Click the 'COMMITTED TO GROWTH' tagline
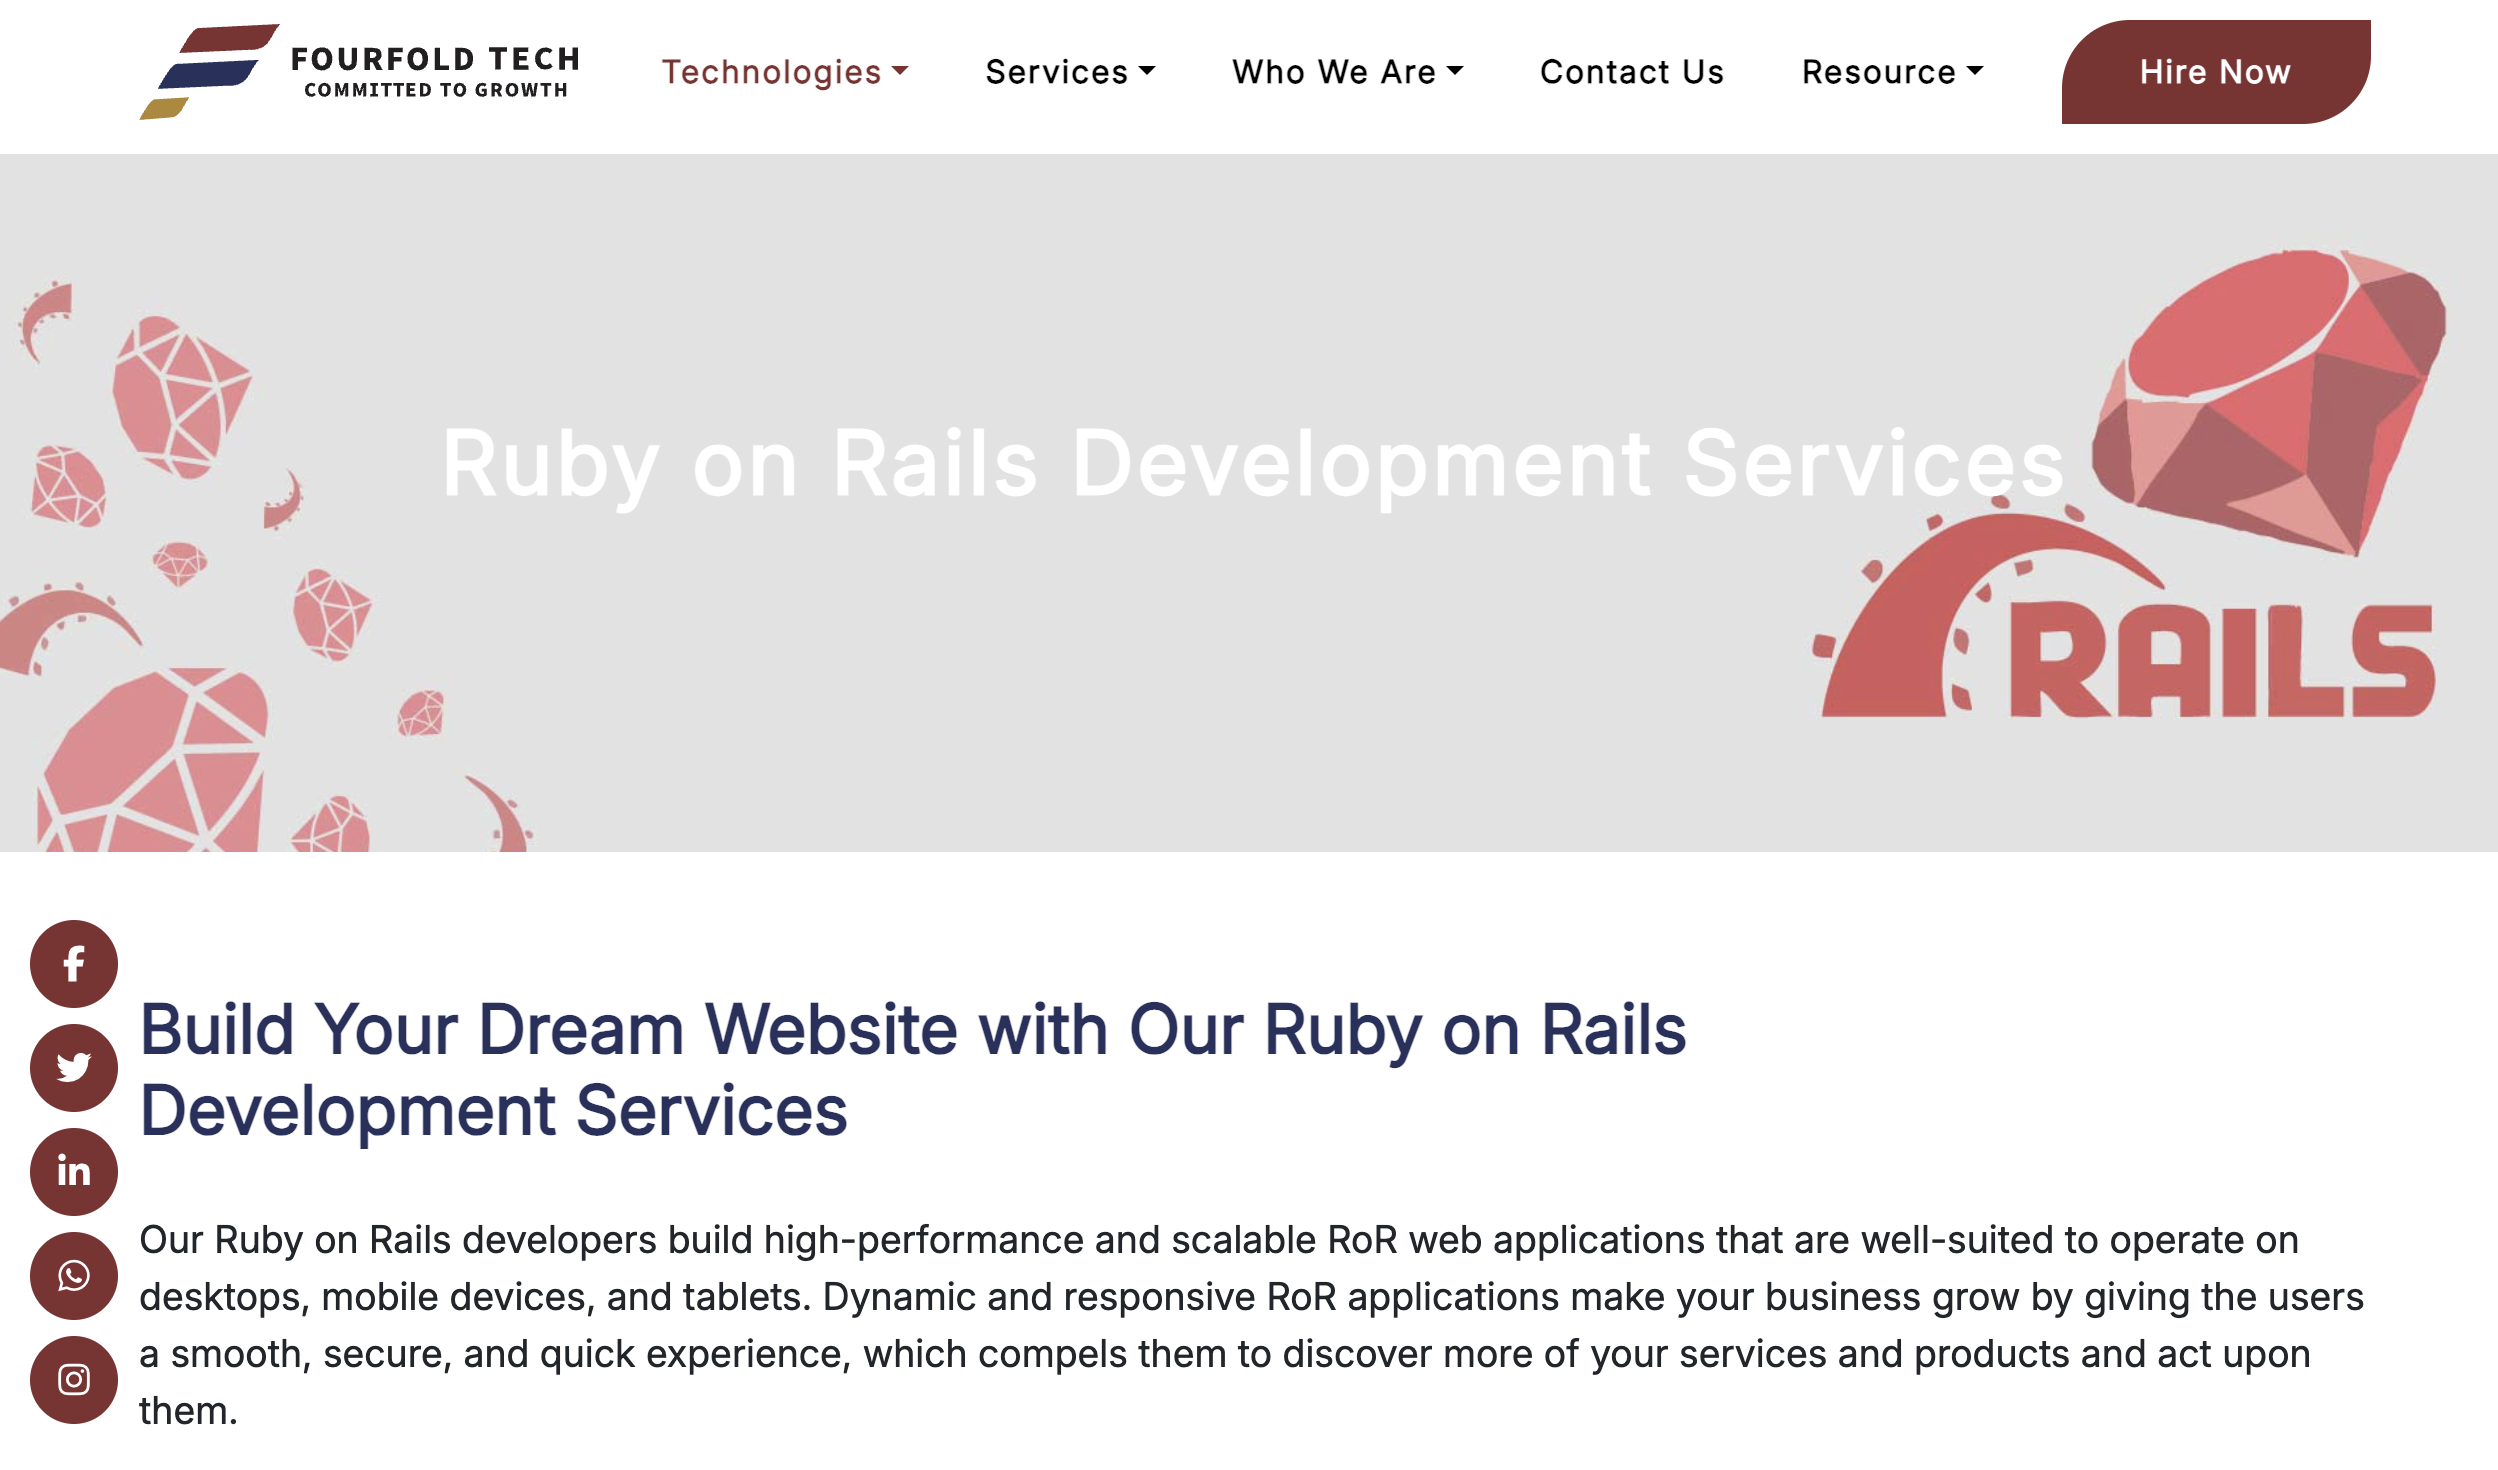2498x1470 pixels. tap(436, 90)
